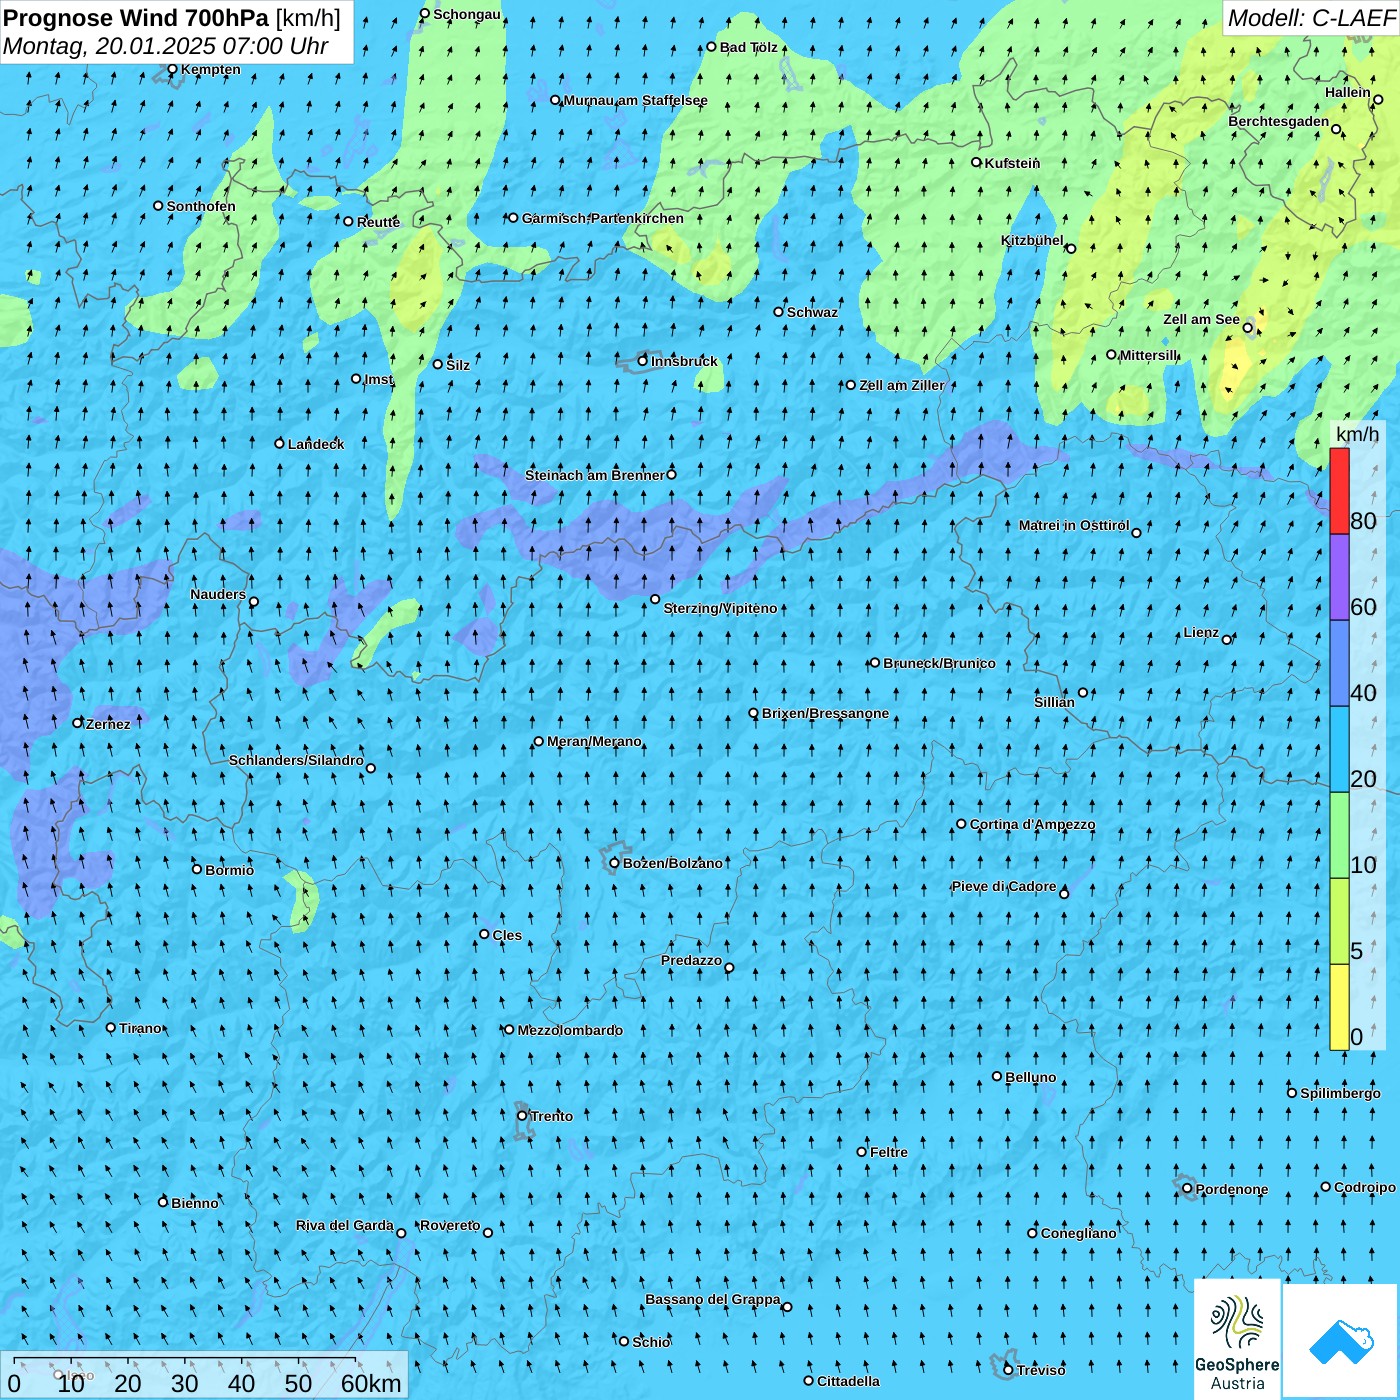Screen dimensions: 1400x1400
Task: Click the Innsbruck city label
Action: (684, 361)
